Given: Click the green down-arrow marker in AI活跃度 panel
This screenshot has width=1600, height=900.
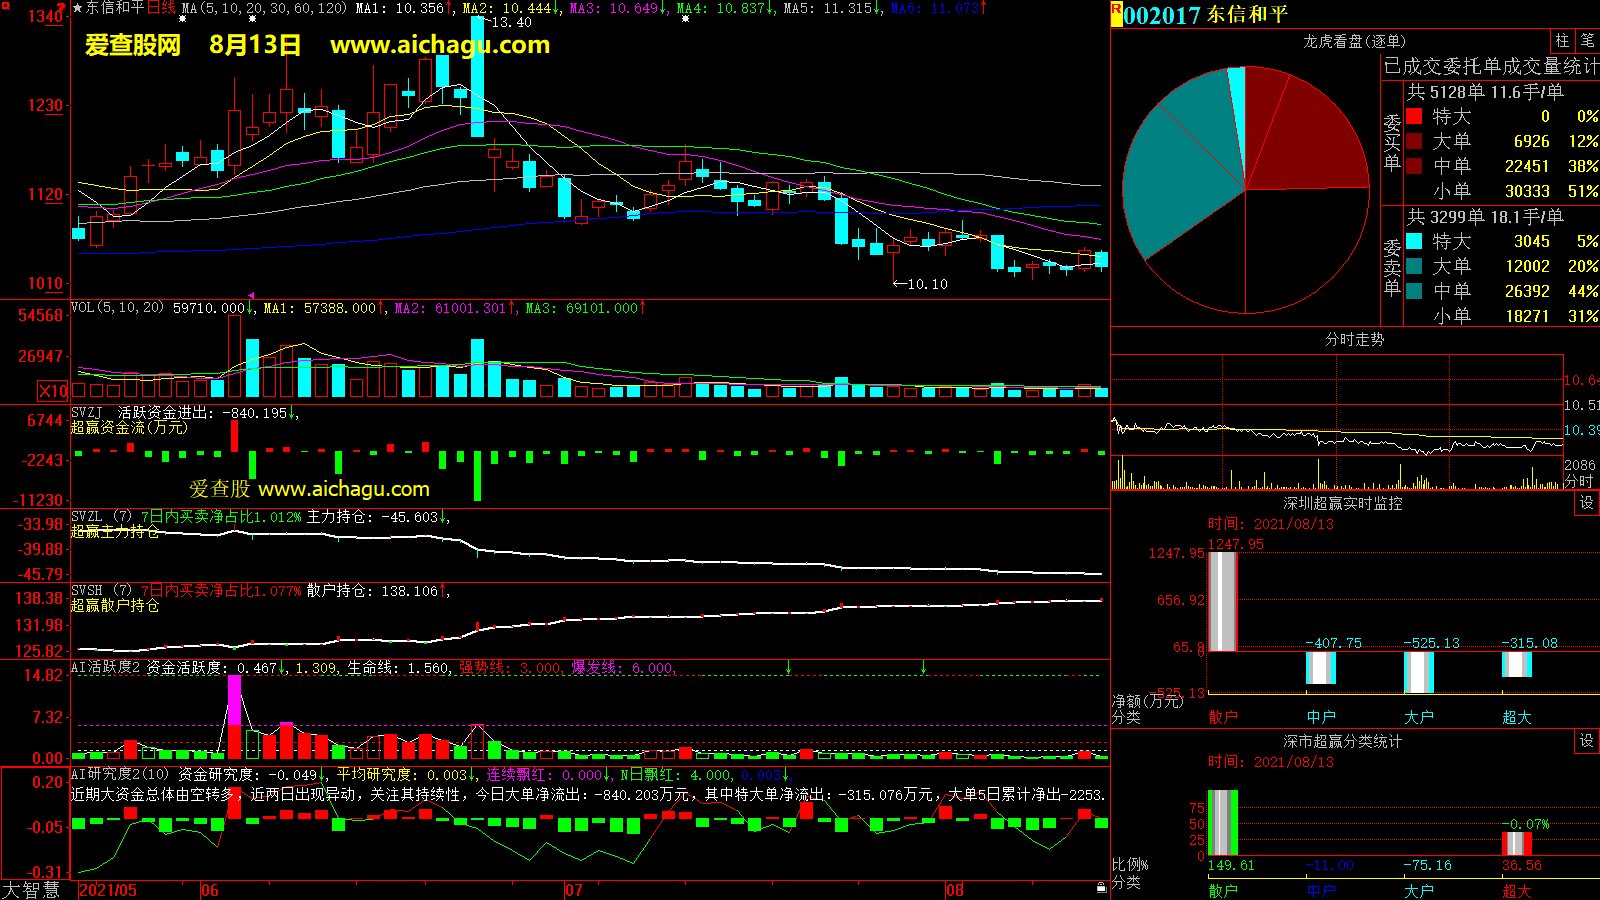Looking at the screenshot, I should 788,667.
